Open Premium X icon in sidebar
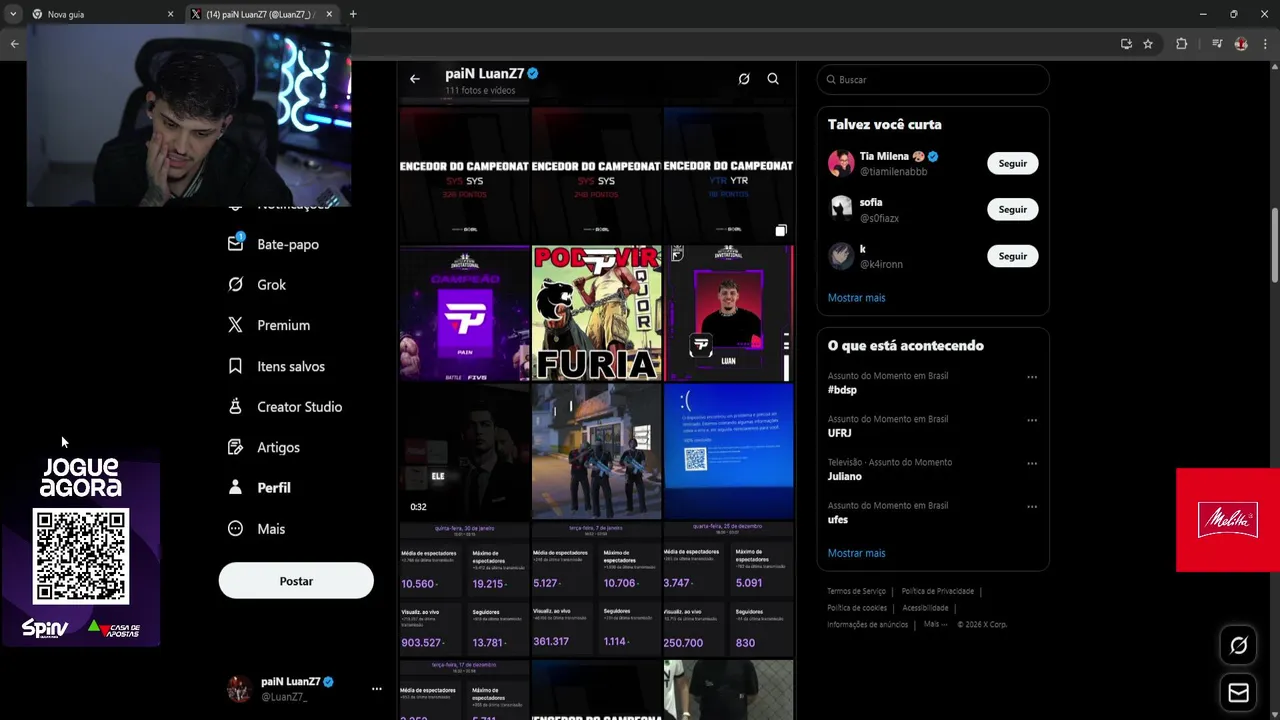This screenshot has height=720, width=1280. click(235, 325)
